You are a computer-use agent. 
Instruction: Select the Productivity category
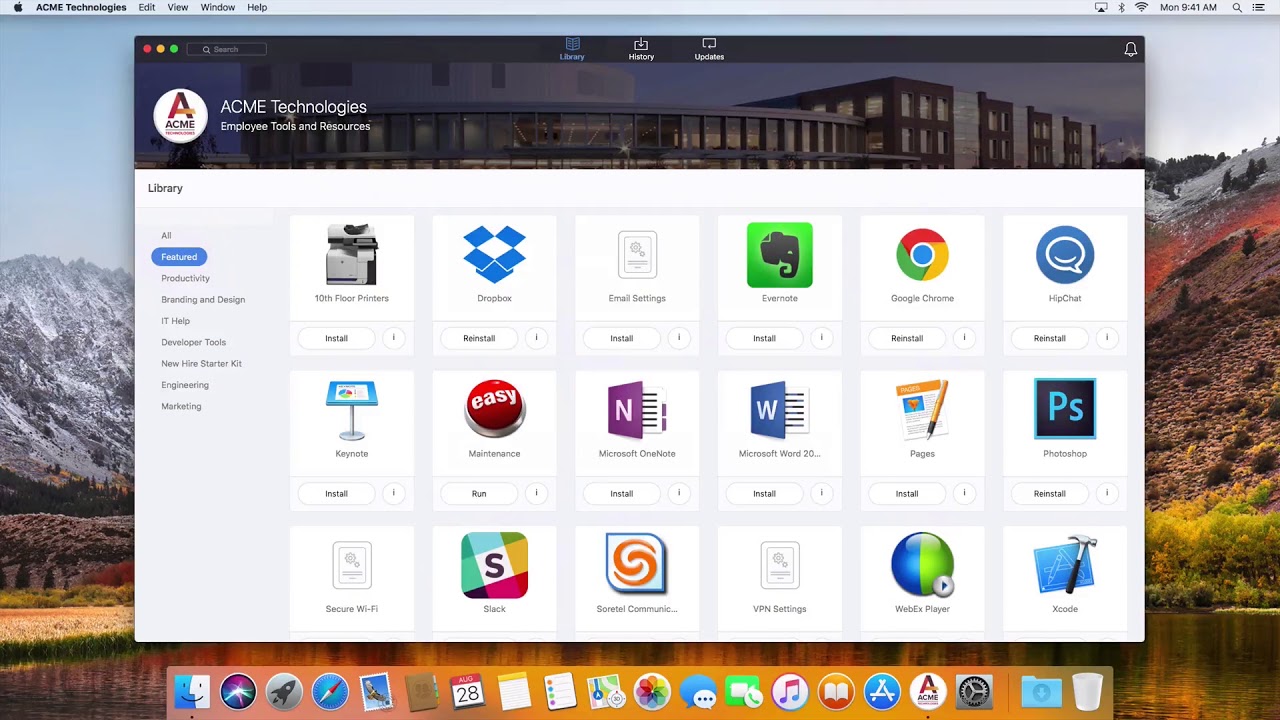click(x=185, y=278)
